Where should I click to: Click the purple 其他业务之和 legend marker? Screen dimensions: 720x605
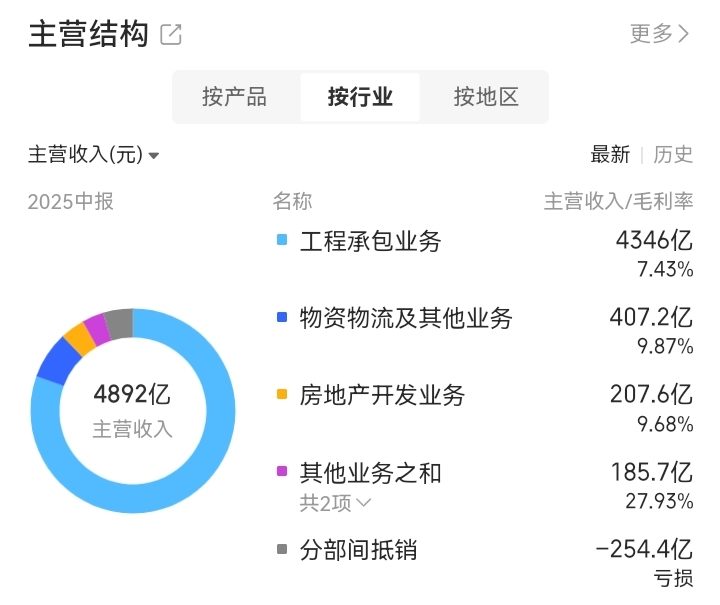pos(282,471)
